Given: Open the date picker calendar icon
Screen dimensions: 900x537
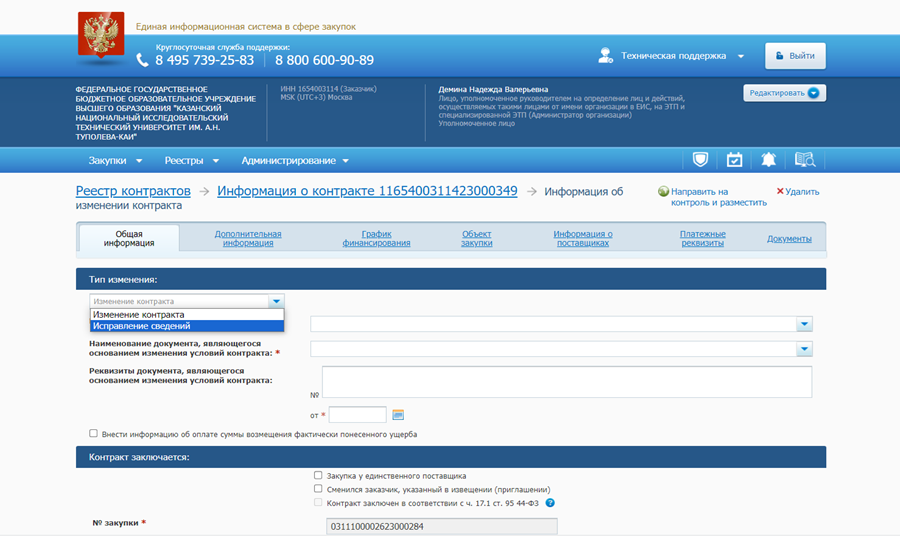Looking at the screenshot, I should 397,415.
